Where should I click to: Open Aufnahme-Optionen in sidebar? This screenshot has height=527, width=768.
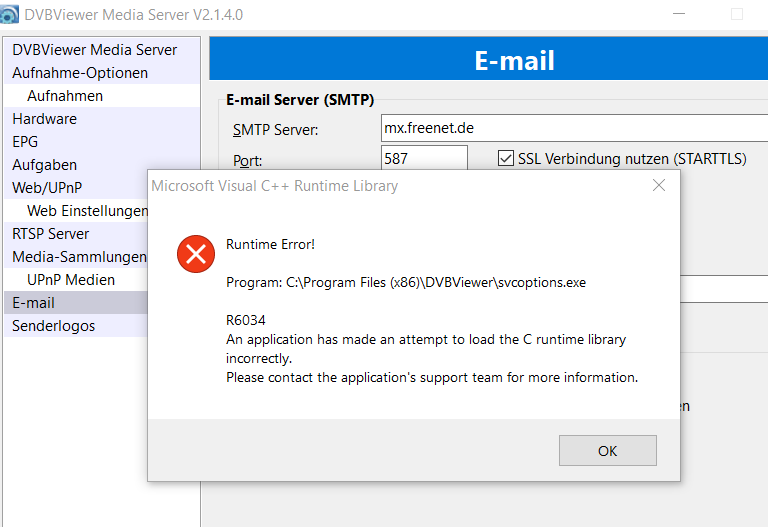click(x=102, y=72)
